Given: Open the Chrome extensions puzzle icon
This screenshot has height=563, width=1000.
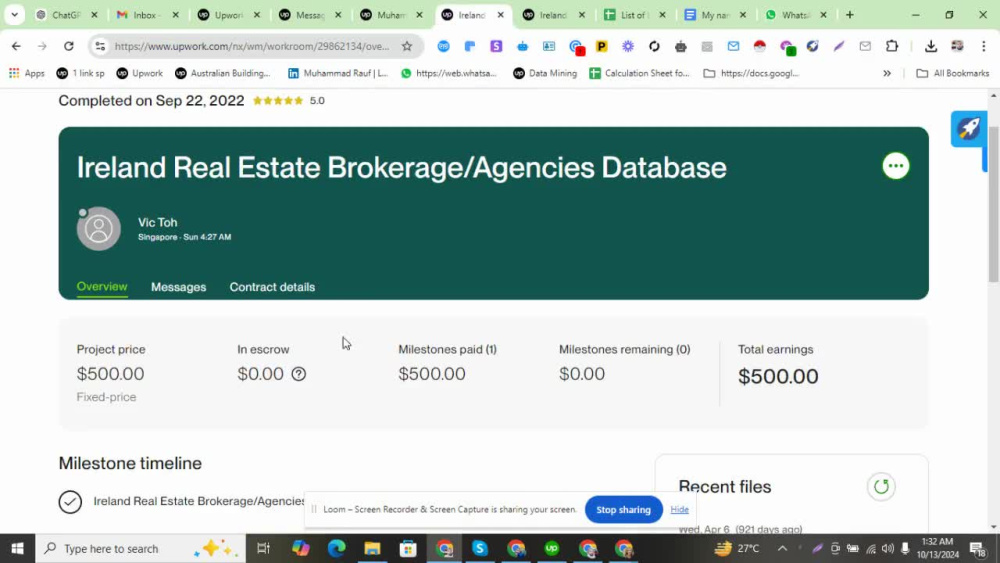Looking at the screenshot, I should pyautogui.click(x=892, y=46).
